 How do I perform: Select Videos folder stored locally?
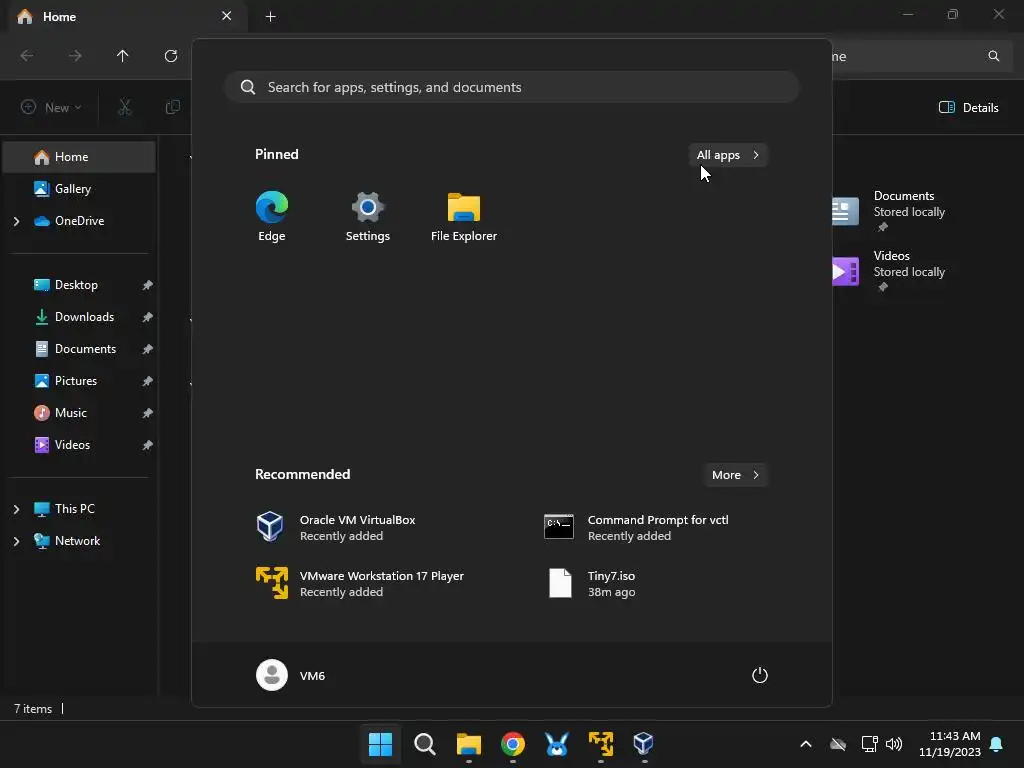pyautogui.click(x=891, y=270)
